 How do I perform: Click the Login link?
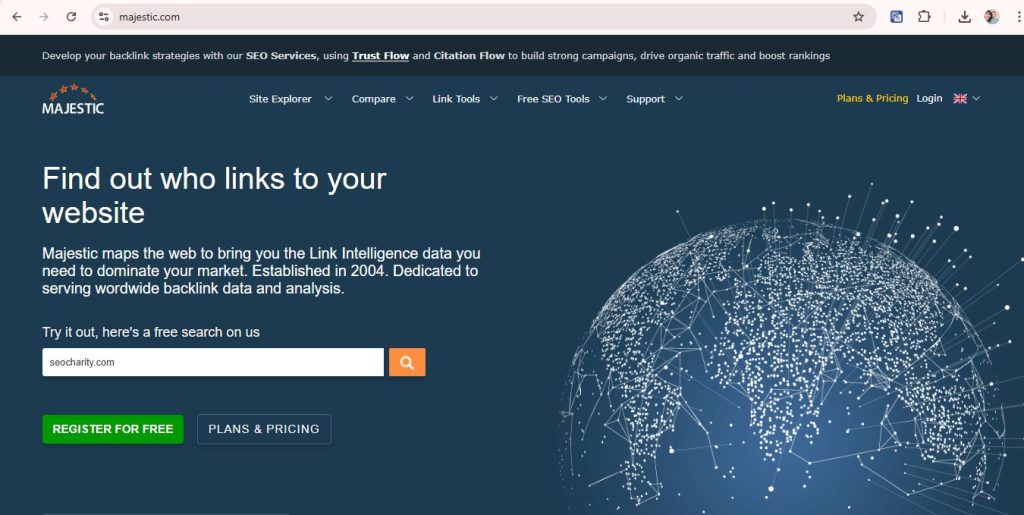929,99
